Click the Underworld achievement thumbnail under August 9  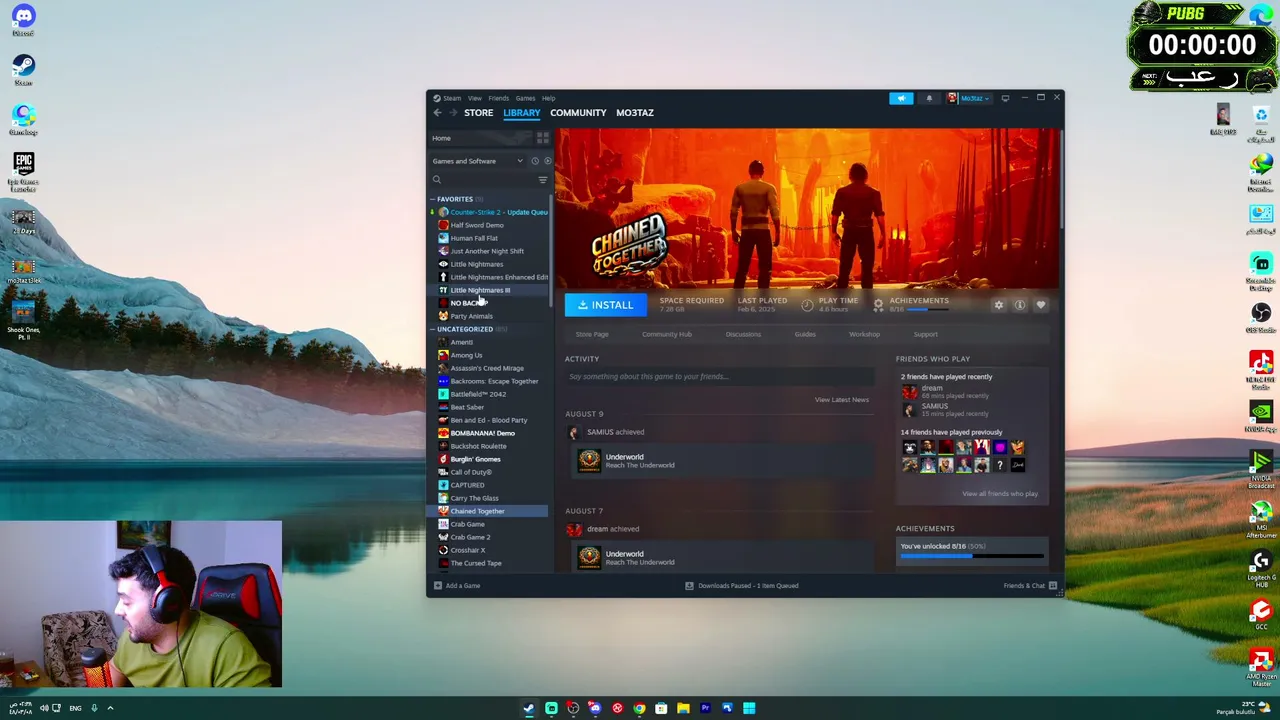point(589,460)
